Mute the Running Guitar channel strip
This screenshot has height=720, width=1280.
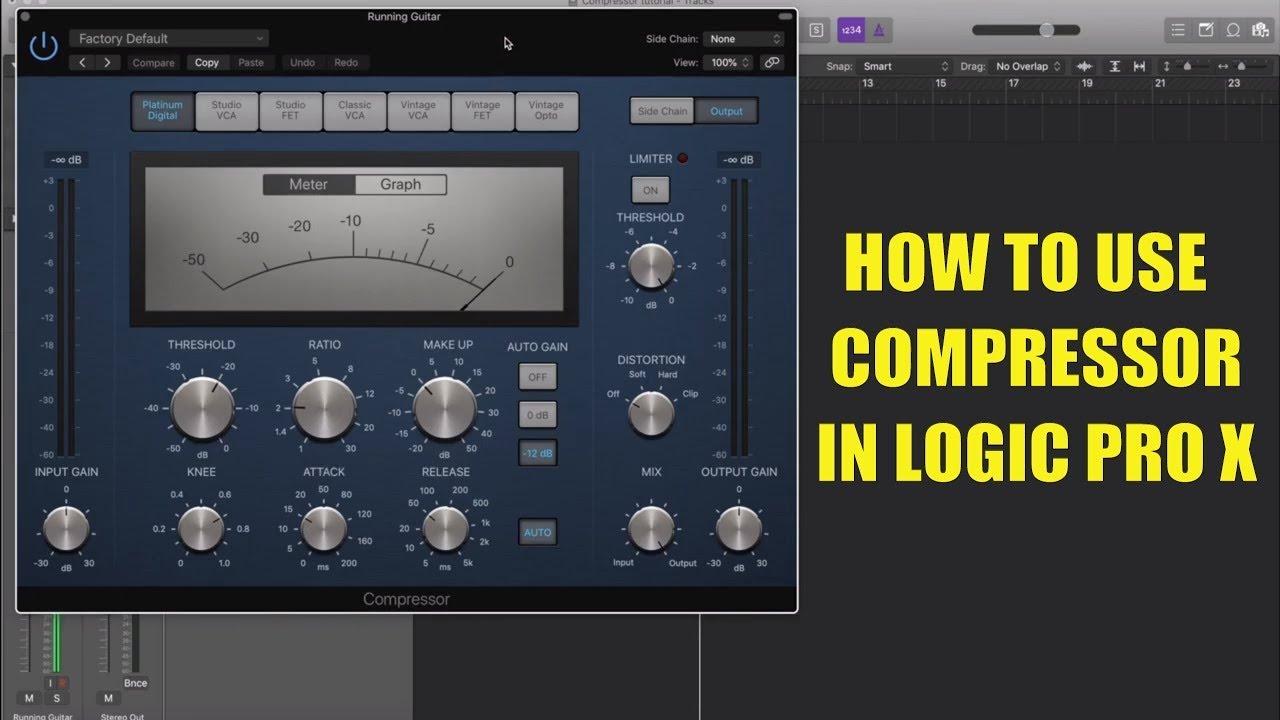29,697
